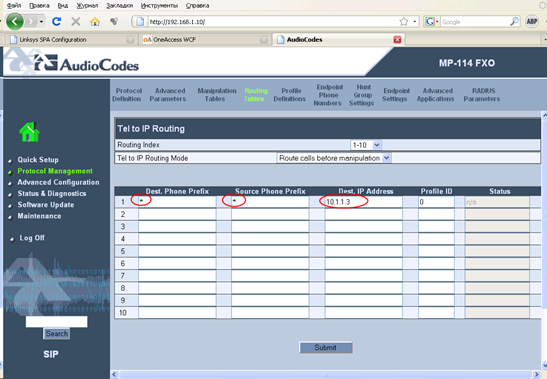Open the Файл menu
Image resolution: width=547 pixels, height=379 pixels.
point(14,5)
